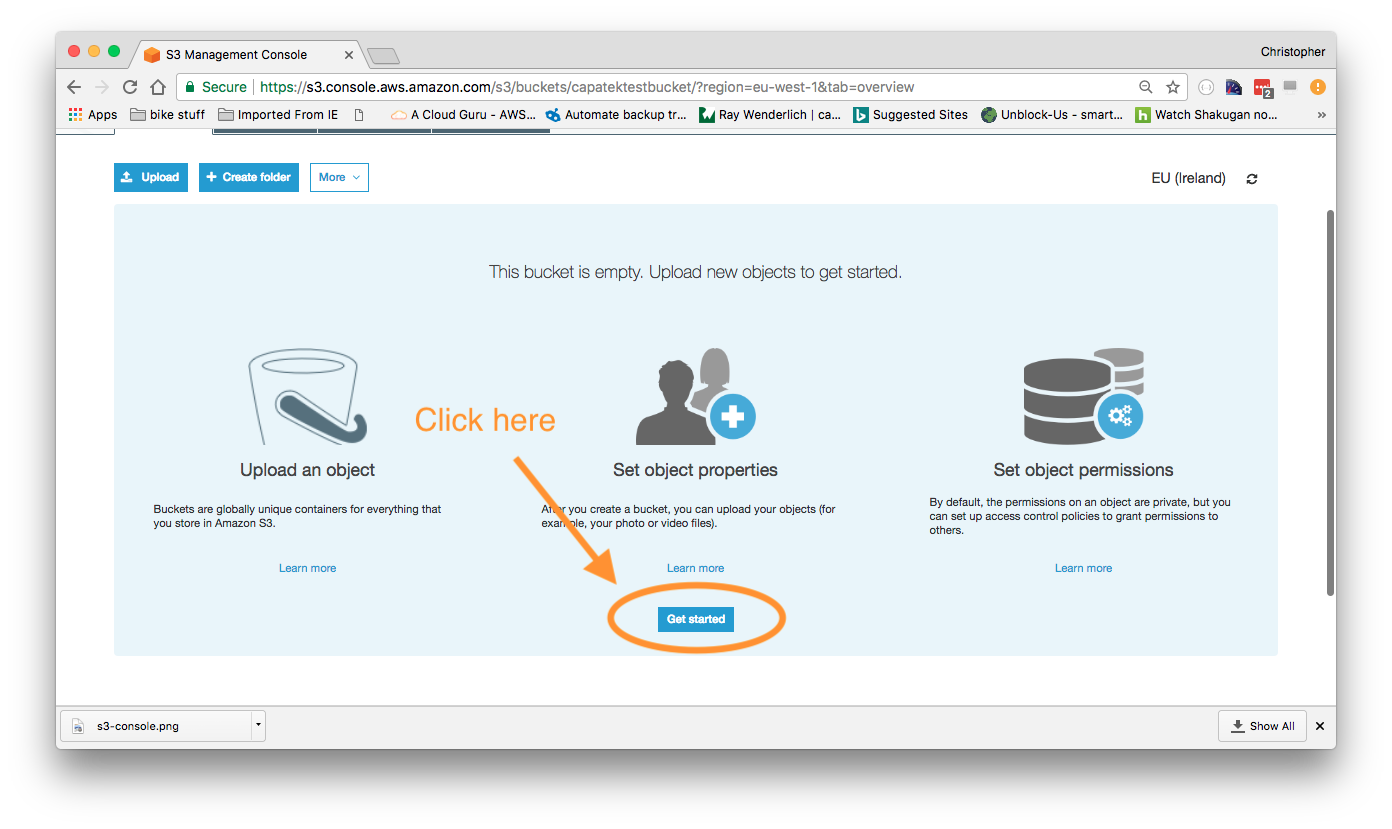The image size is (1392, 829).
Task: Click the Set object permissions database icon
Action: coord(1083,397)
